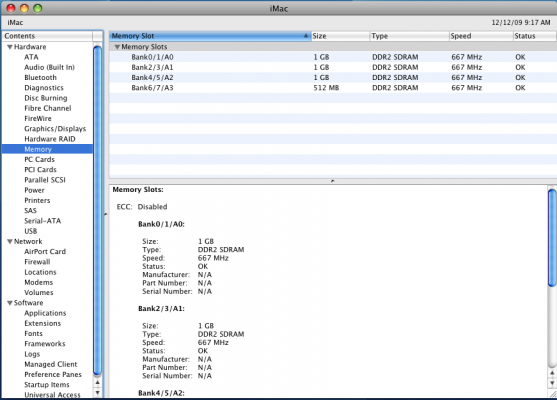
Task: Click the Memory Slot sort arrow
Action: [x=306, y=36]
